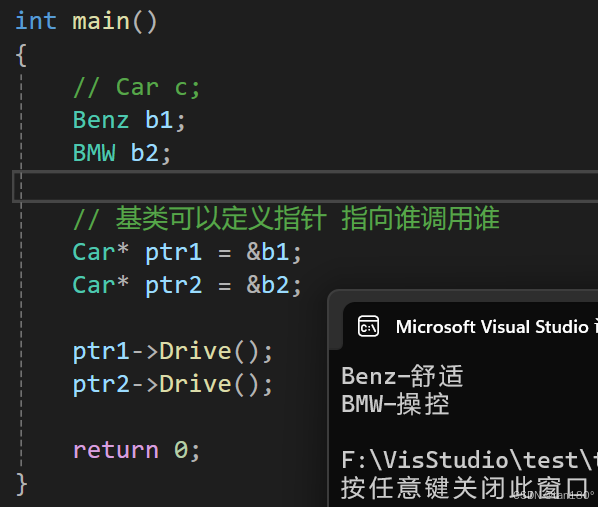Image resolution: width=598 pixels, height=507 pixels.
Task: Click the 'BMW' type in b2 declaration
Action: [x=94, y=153]
